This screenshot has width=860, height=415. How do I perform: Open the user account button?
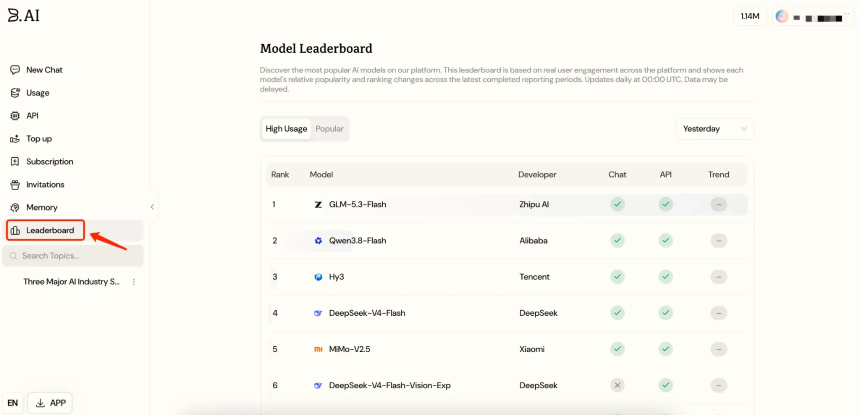tap(813, 16)
